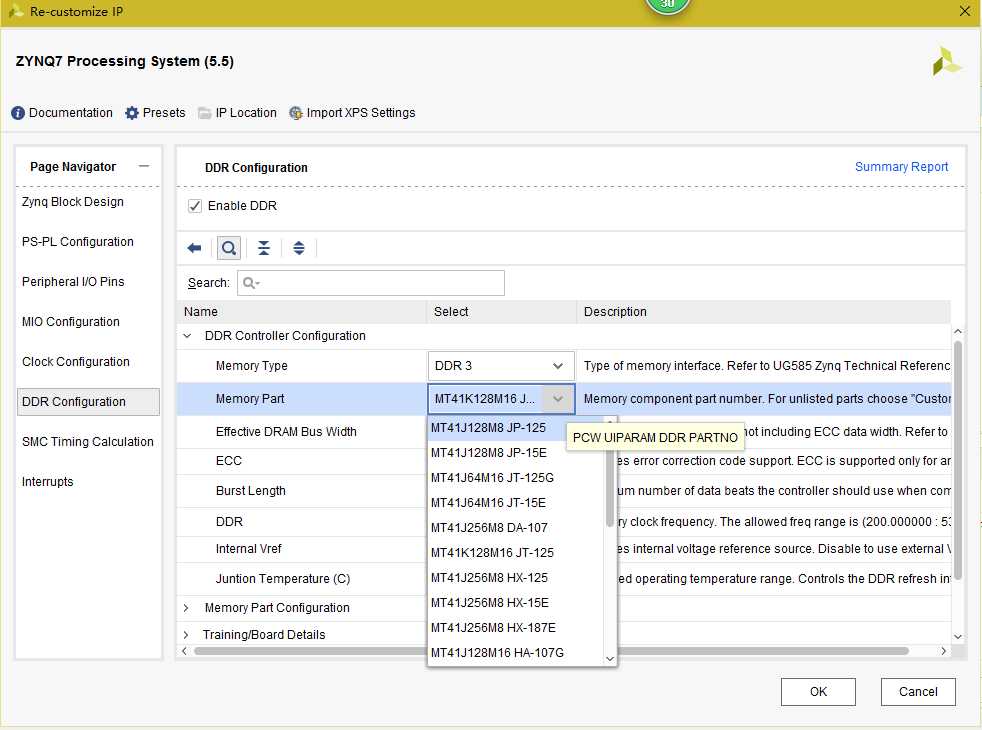This screenshot has height=730, width=982.
Task: Select the Memory Type row label
Action: coord(252,366)
